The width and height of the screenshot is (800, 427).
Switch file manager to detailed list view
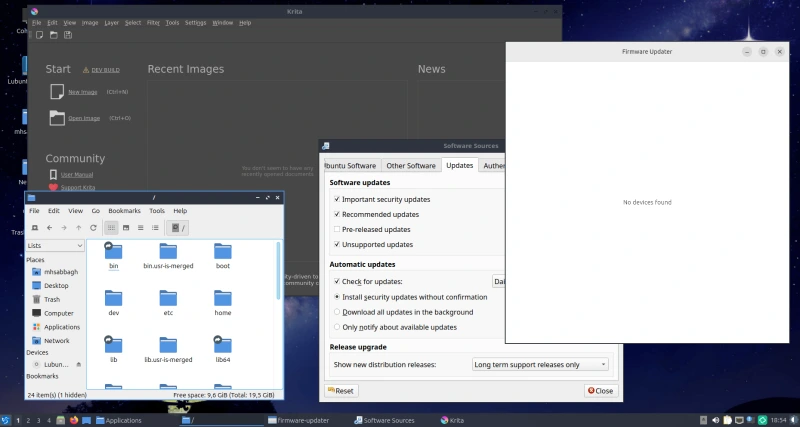pos(155,228)
